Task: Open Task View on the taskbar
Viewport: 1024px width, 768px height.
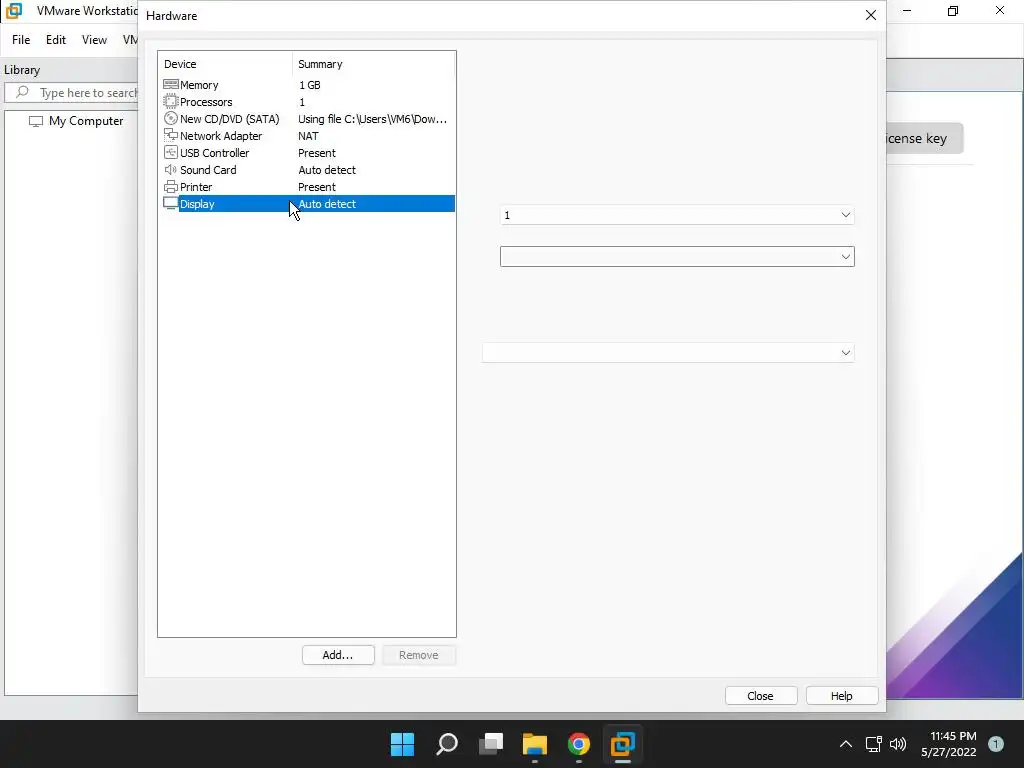Action: click(x=491, y=744)
